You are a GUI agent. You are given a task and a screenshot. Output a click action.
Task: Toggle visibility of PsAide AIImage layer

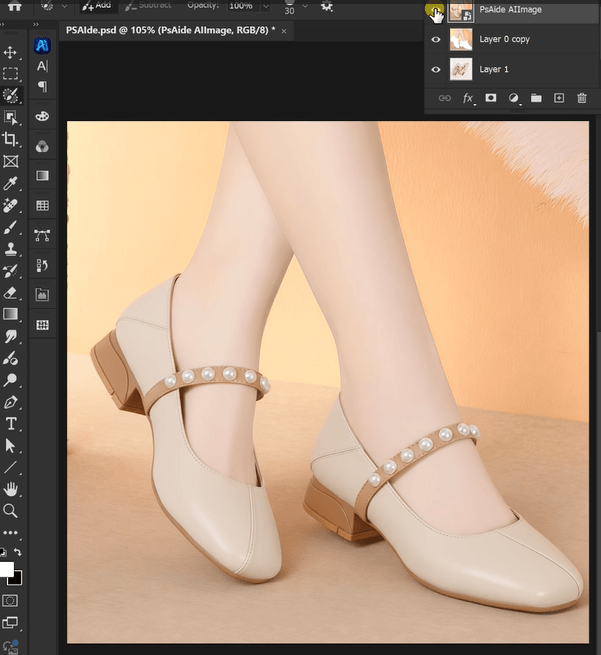(435, 12)
